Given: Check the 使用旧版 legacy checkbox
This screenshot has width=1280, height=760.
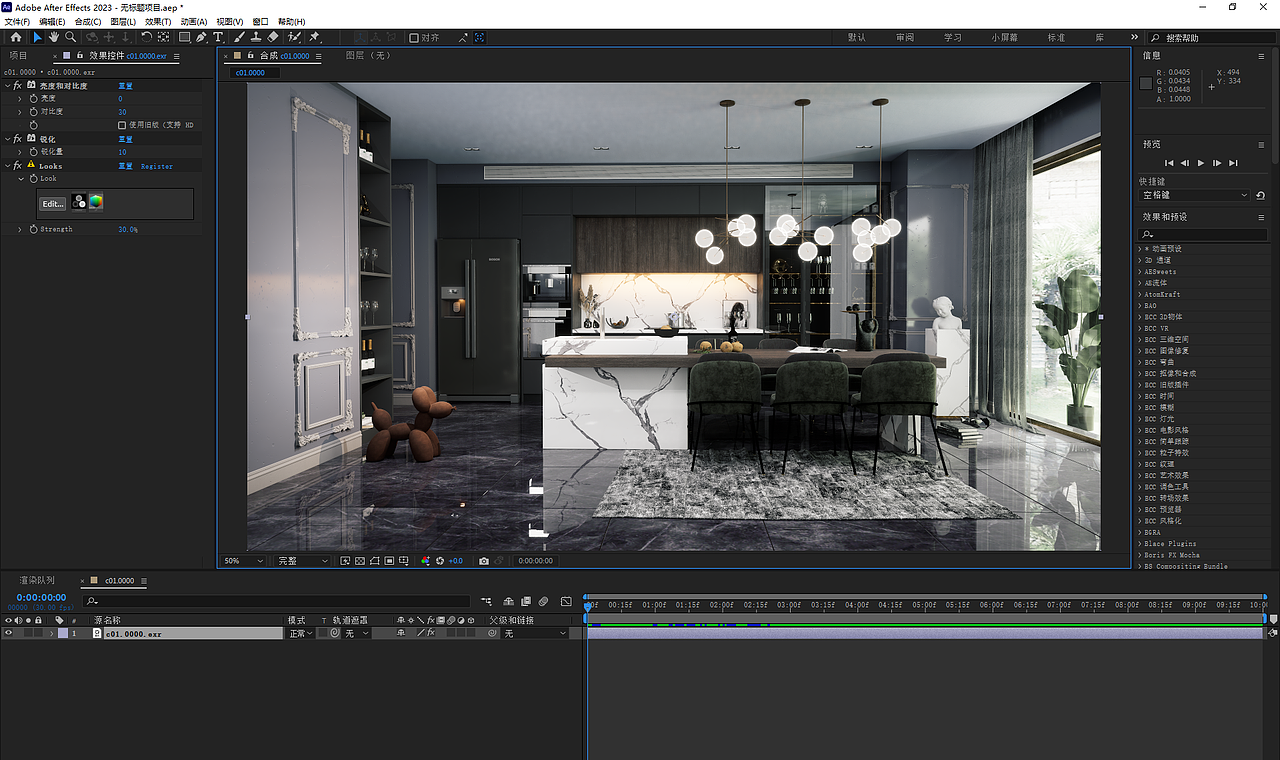Looking at the screenshot, I should pos(122,125).
